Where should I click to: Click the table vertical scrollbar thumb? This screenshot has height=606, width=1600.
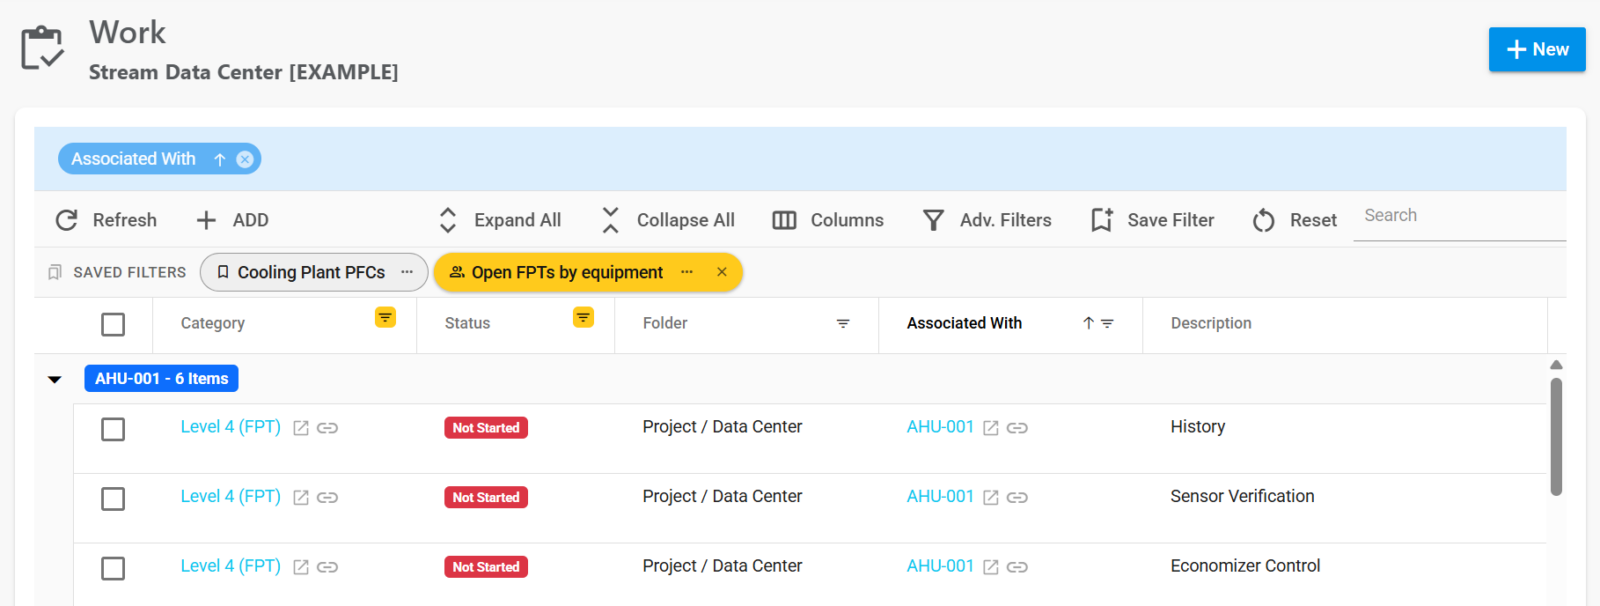(x=1556, y=436)
